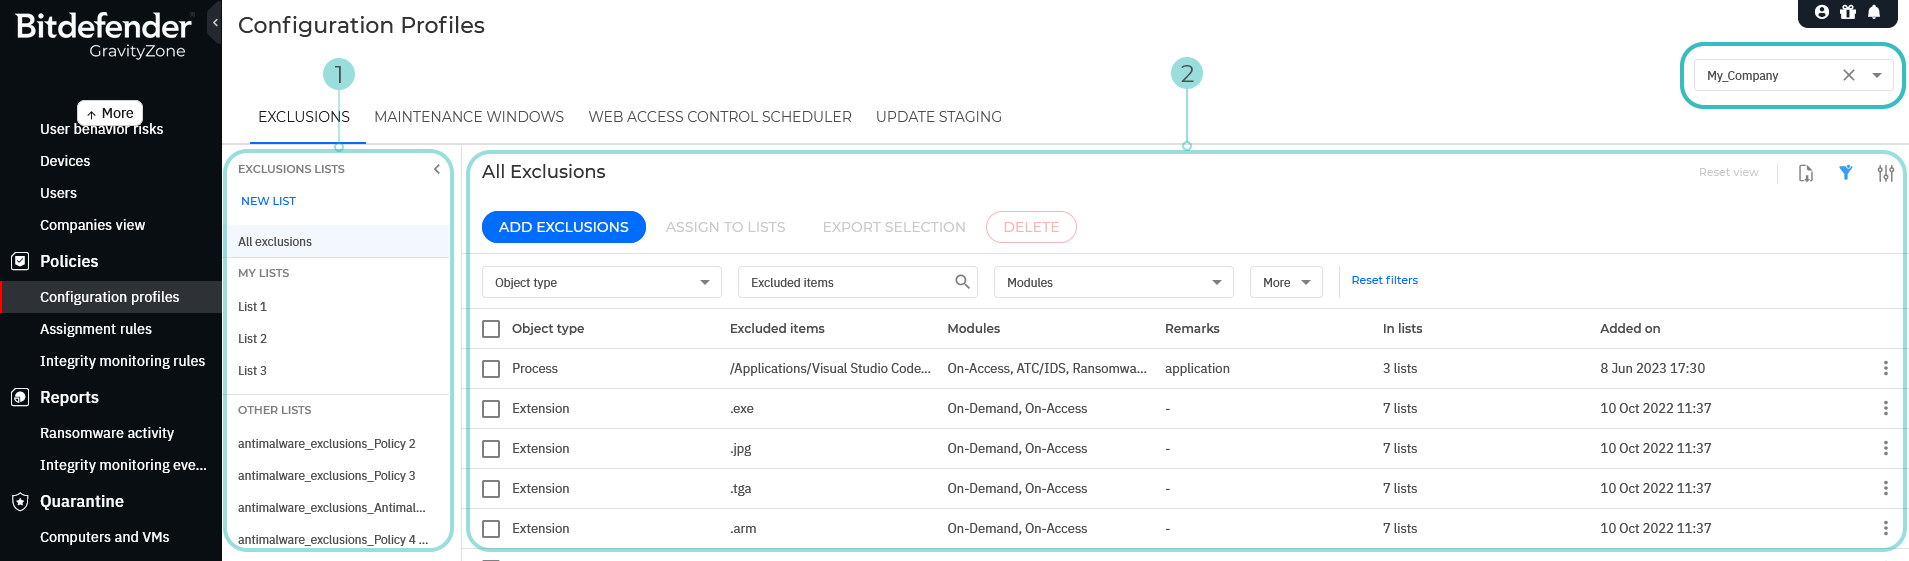The height and width of the screenshot is (561, 1909).
Task: Open Users in the sidebar
Action: coord(58,193)
